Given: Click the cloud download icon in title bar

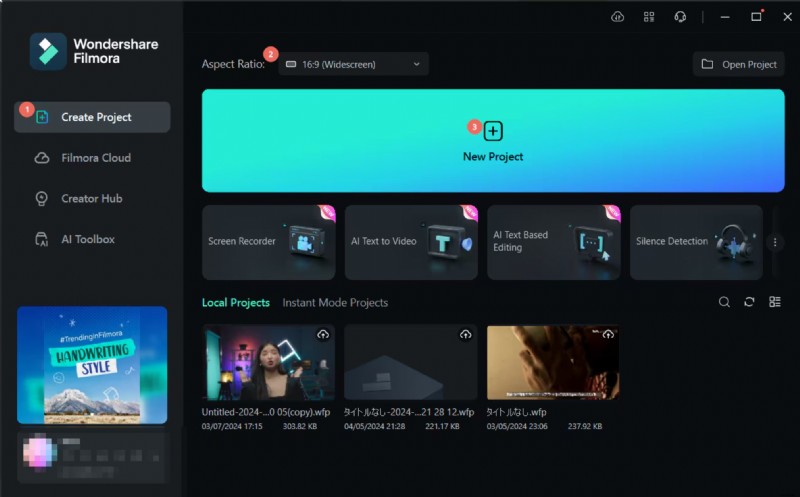Looking at the screenshot, I should coord(617,17).
